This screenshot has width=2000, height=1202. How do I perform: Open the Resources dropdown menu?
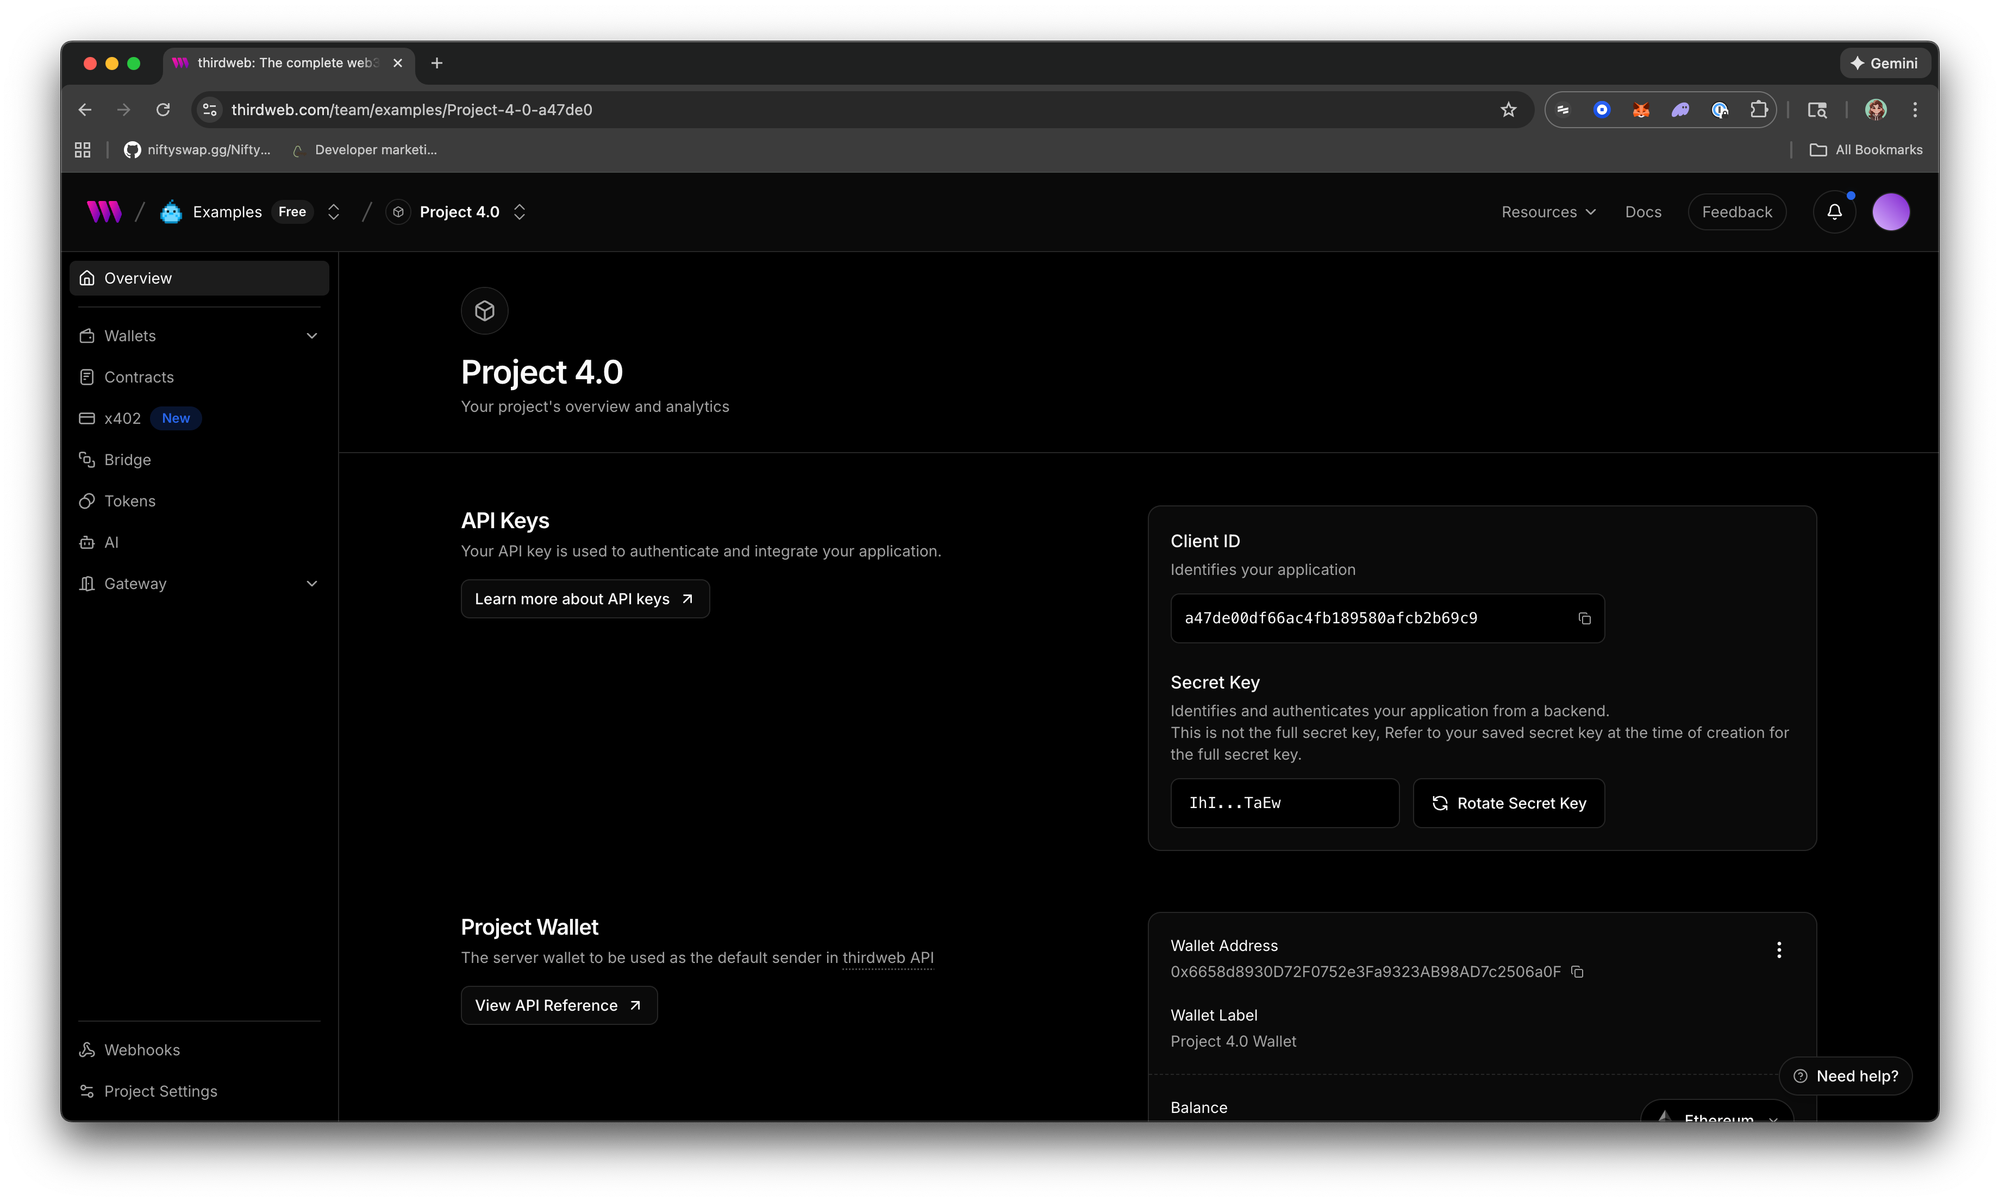point(1548,212)
